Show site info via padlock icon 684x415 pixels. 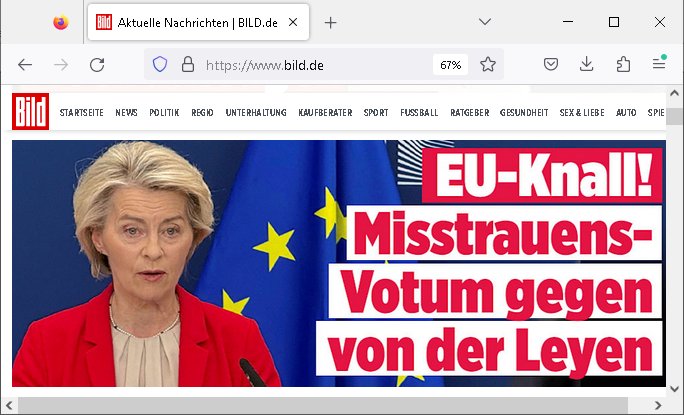point(188,65)
